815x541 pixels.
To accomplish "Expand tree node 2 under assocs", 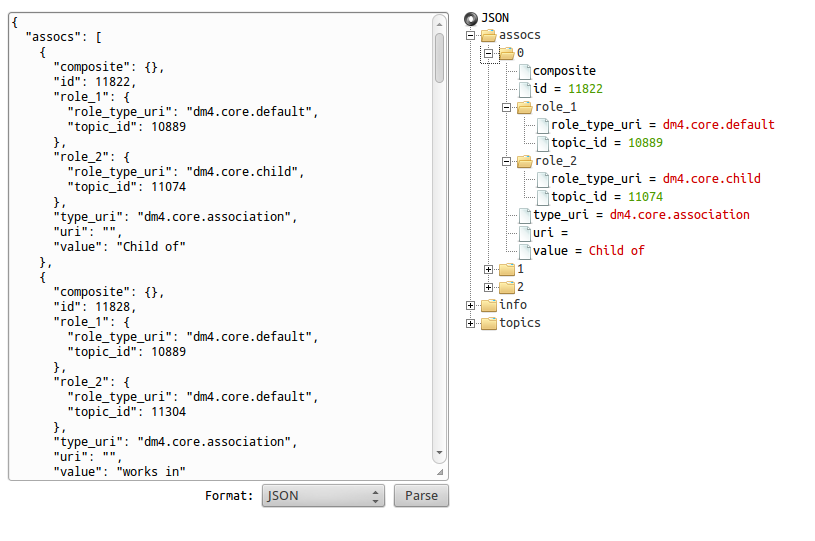I will pos(489,287).
